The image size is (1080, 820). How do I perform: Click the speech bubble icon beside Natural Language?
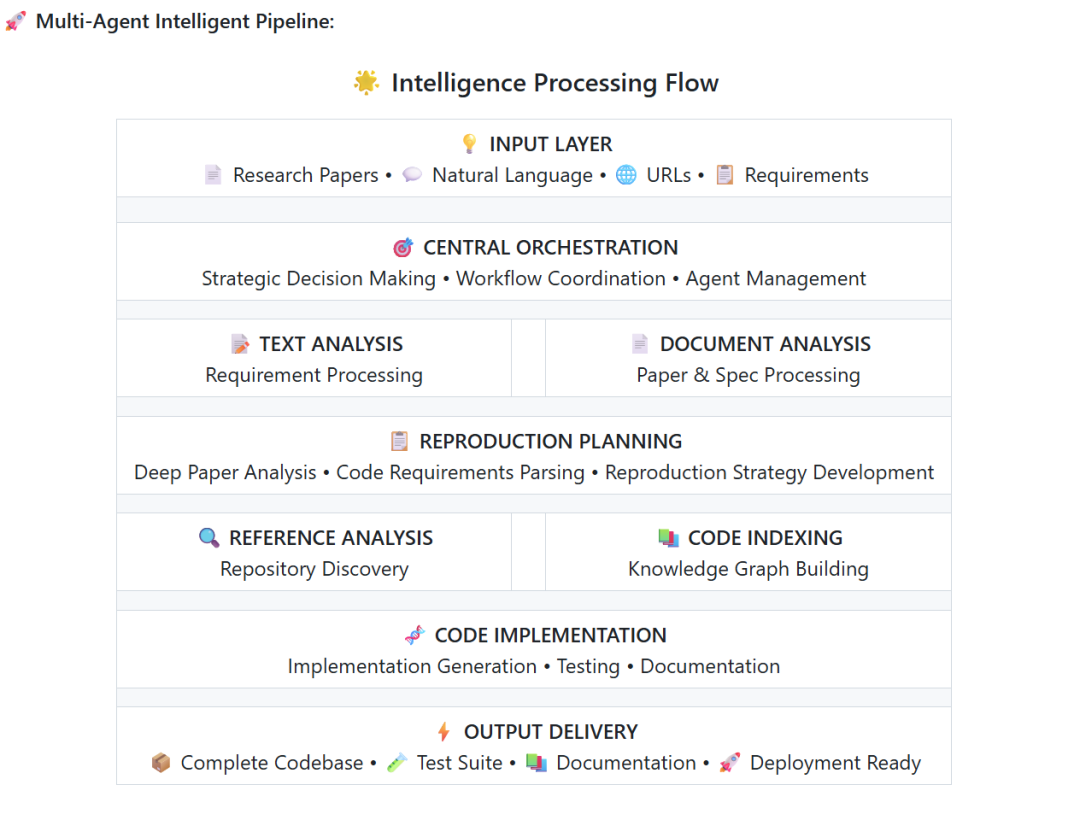pyautogui.click(x=412, y=175)
